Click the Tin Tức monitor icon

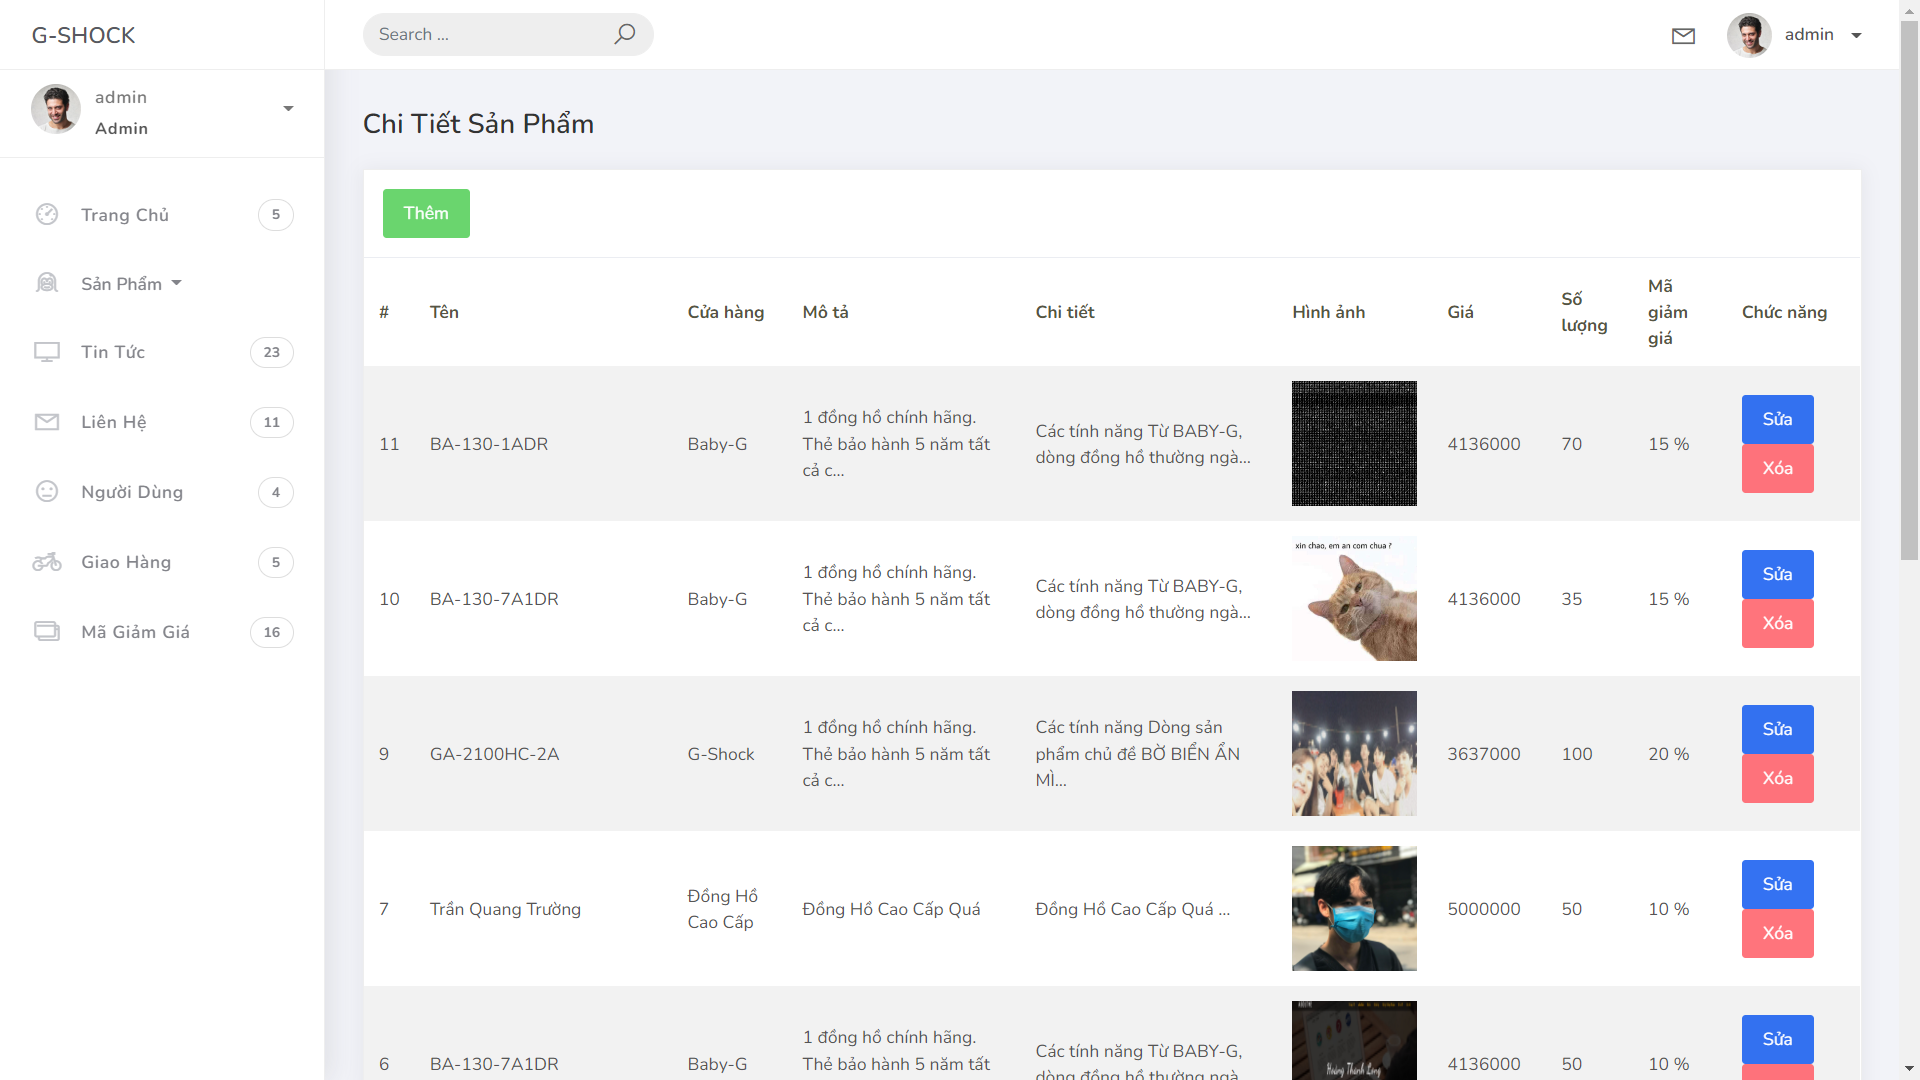(x=47, y=352)
